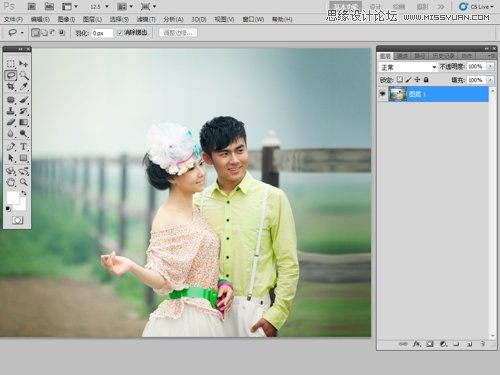Select the Dodge tool

click(23, 134)
